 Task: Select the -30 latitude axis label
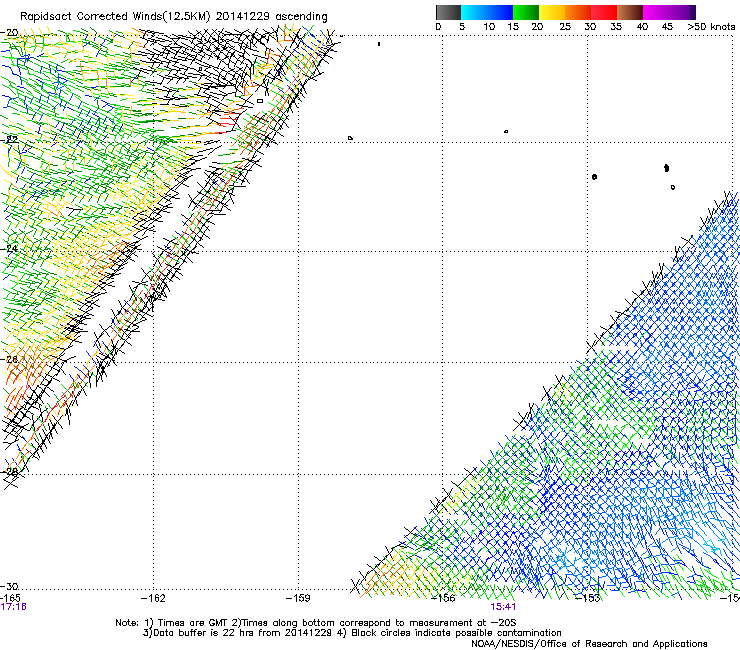pyautogui.click(x=9, y=586)
